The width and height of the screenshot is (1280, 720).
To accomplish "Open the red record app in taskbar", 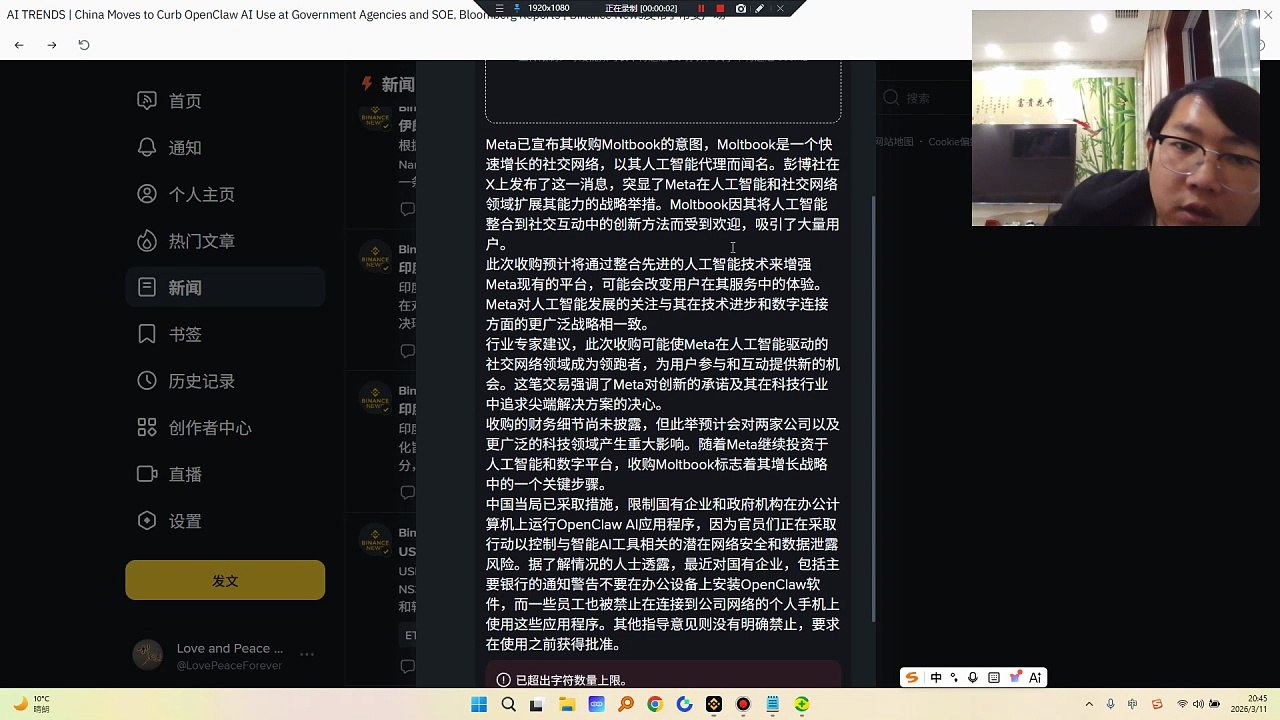I will click(x=743, y=704).
